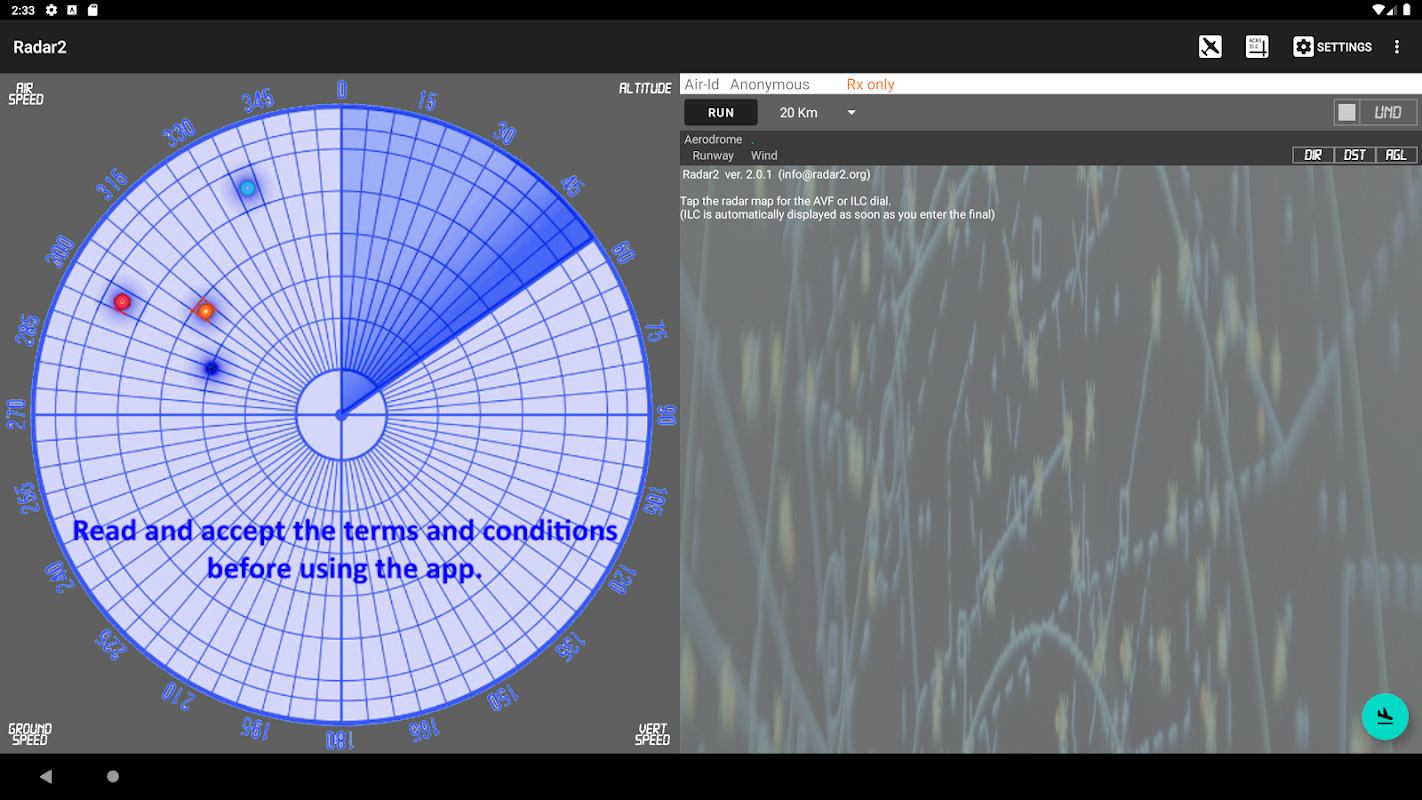1422x800 pixels.
Task: Tap Android back navigation button
Action: click(46, 776)
